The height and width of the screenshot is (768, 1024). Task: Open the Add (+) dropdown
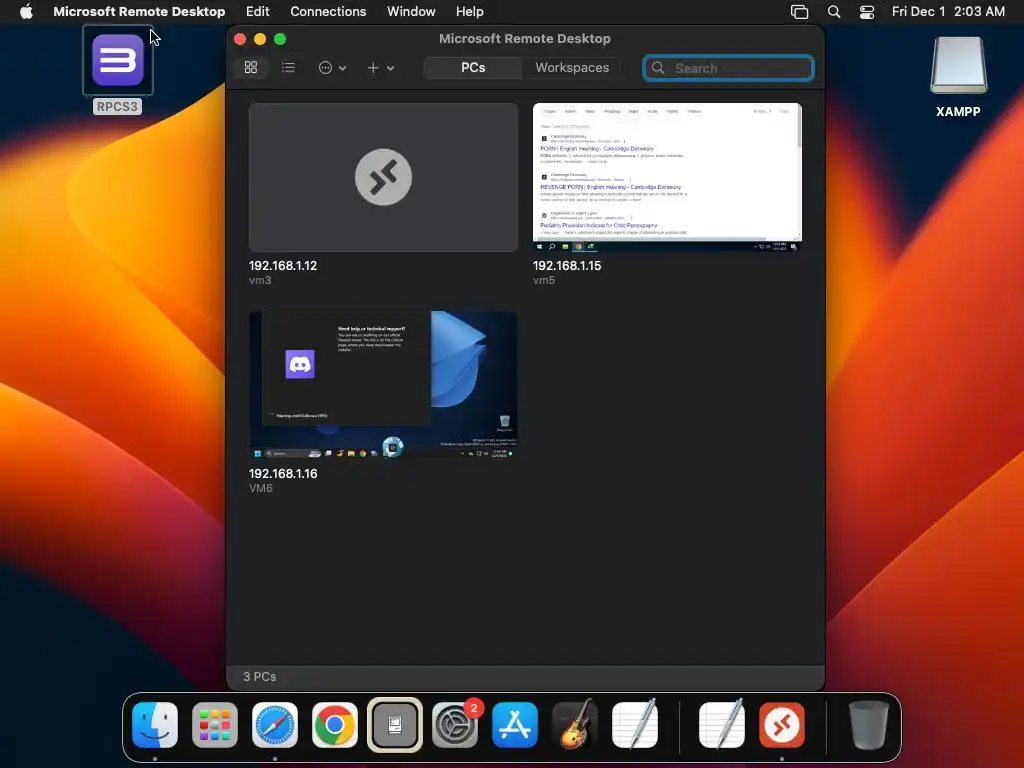[381, 67]
